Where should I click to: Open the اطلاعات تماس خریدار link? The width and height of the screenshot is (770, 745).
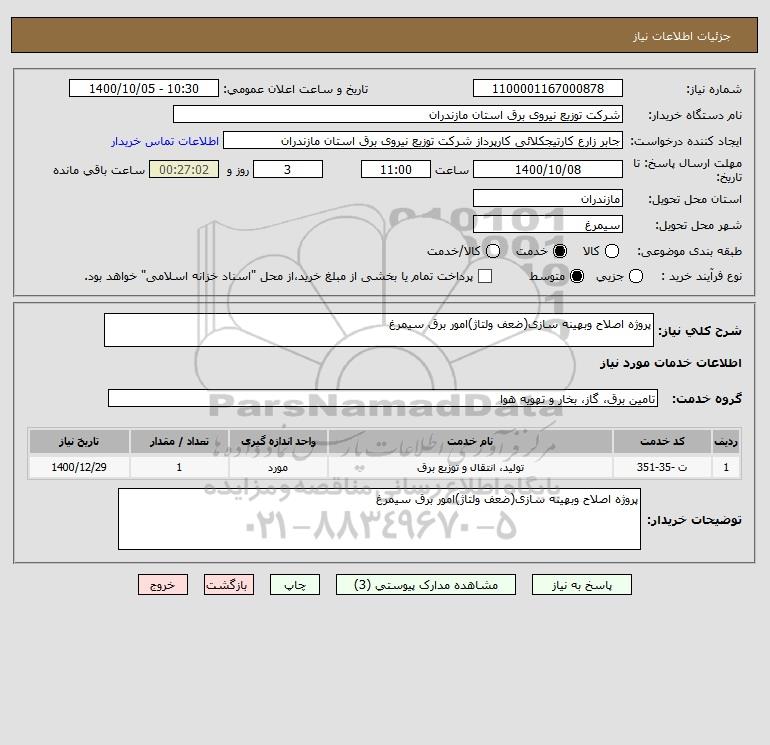[165, 141]
